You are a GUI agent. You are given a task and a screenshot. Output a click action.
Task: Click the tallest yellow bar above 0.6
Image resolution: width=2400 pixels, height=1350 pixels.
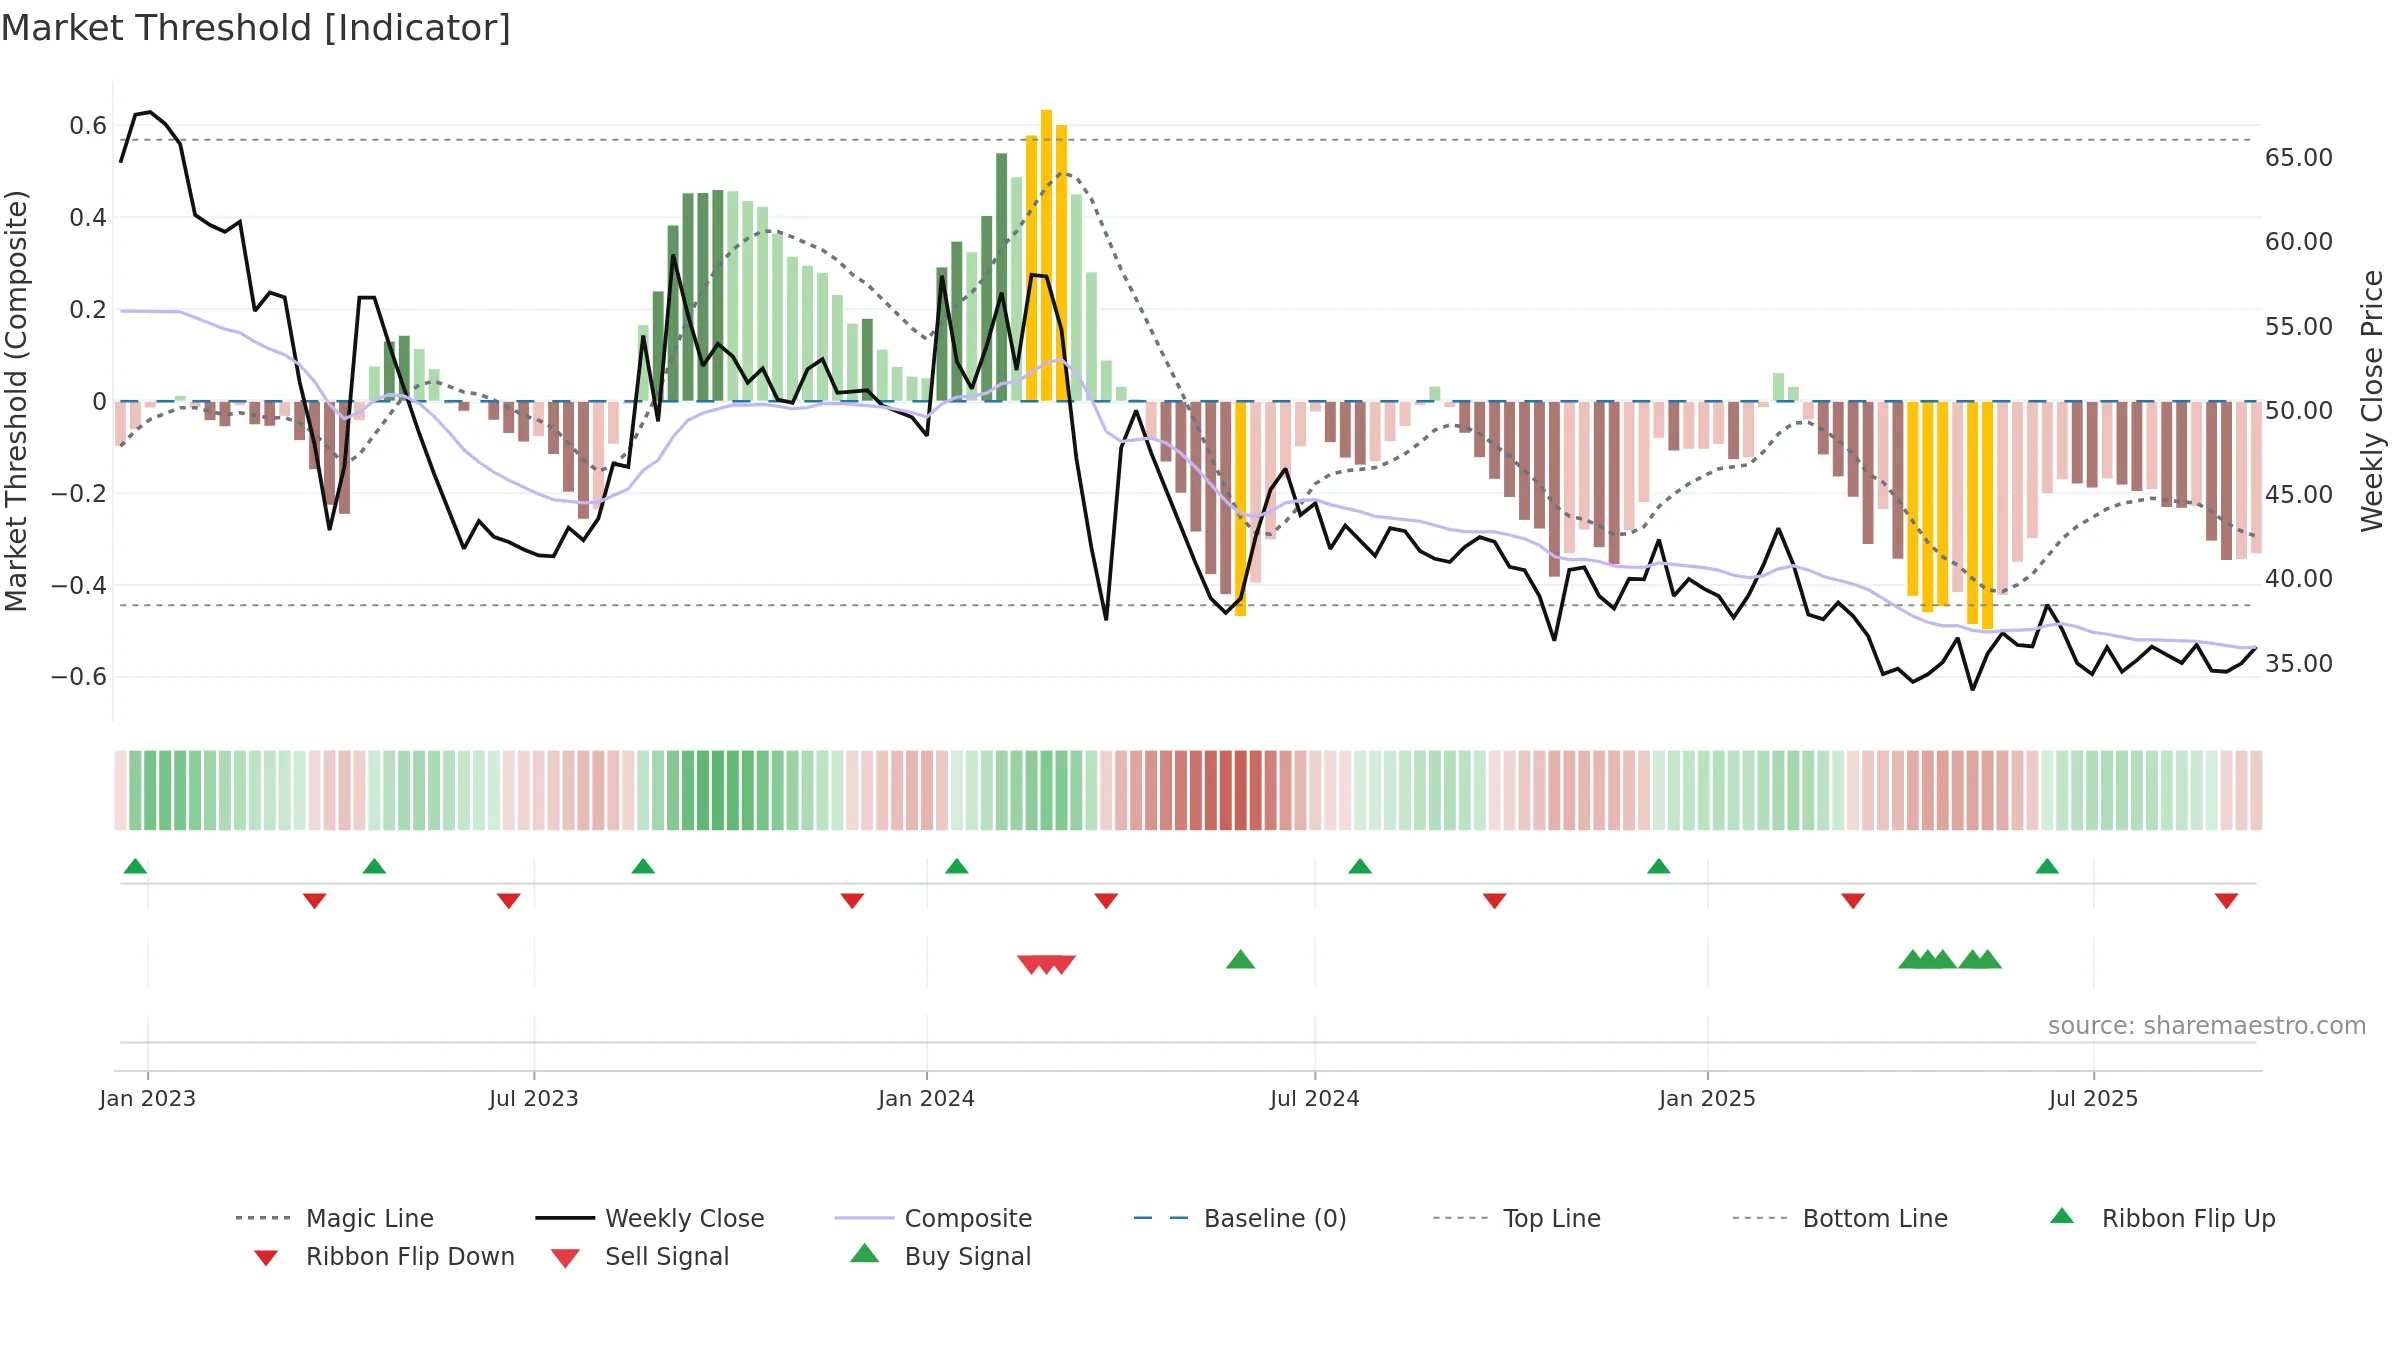tap(1046, 255)
